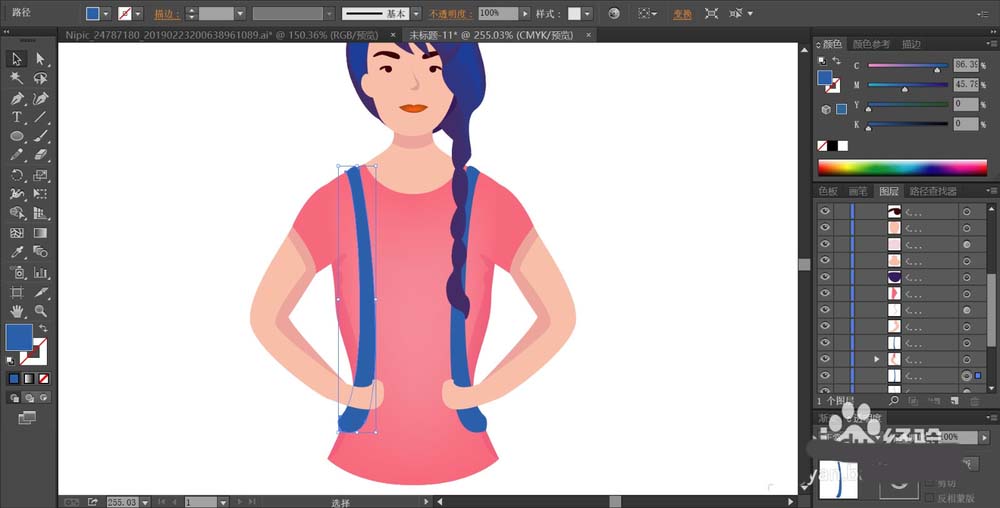Open the fill color dropdown in control bar
This screenshot has height=508, width=1000.
(106, 13)
